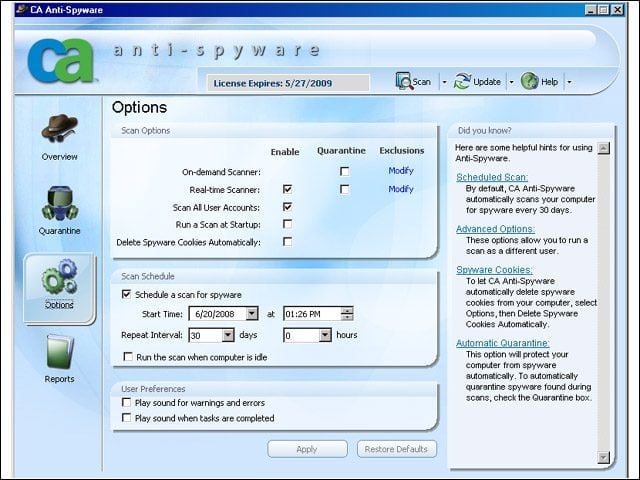Screen dimensions: 640x480
Task: Click the Scan toolbar label
Action: [422, 82]
